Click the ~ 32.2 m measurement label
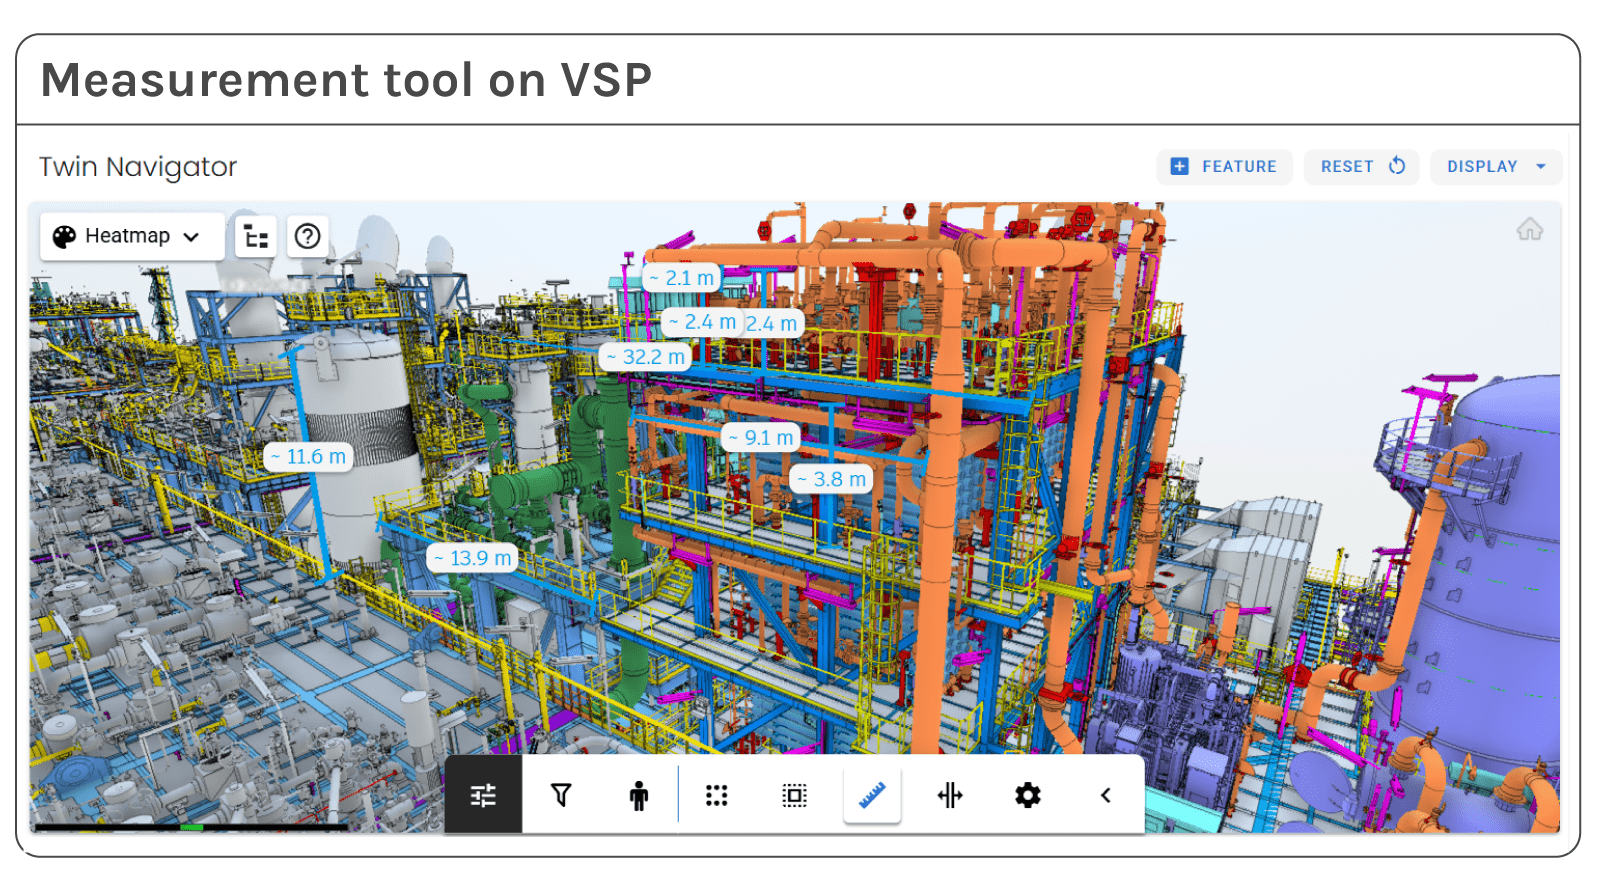This screenshot has height=872, width=1601. [x=646, y=357]
